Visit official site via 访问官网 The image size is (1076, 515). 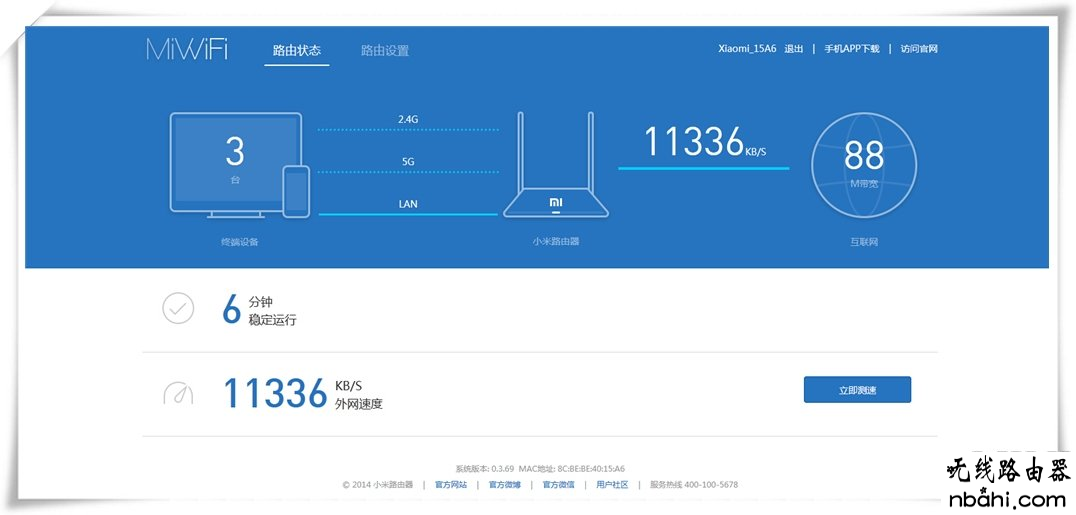(920, 49)
